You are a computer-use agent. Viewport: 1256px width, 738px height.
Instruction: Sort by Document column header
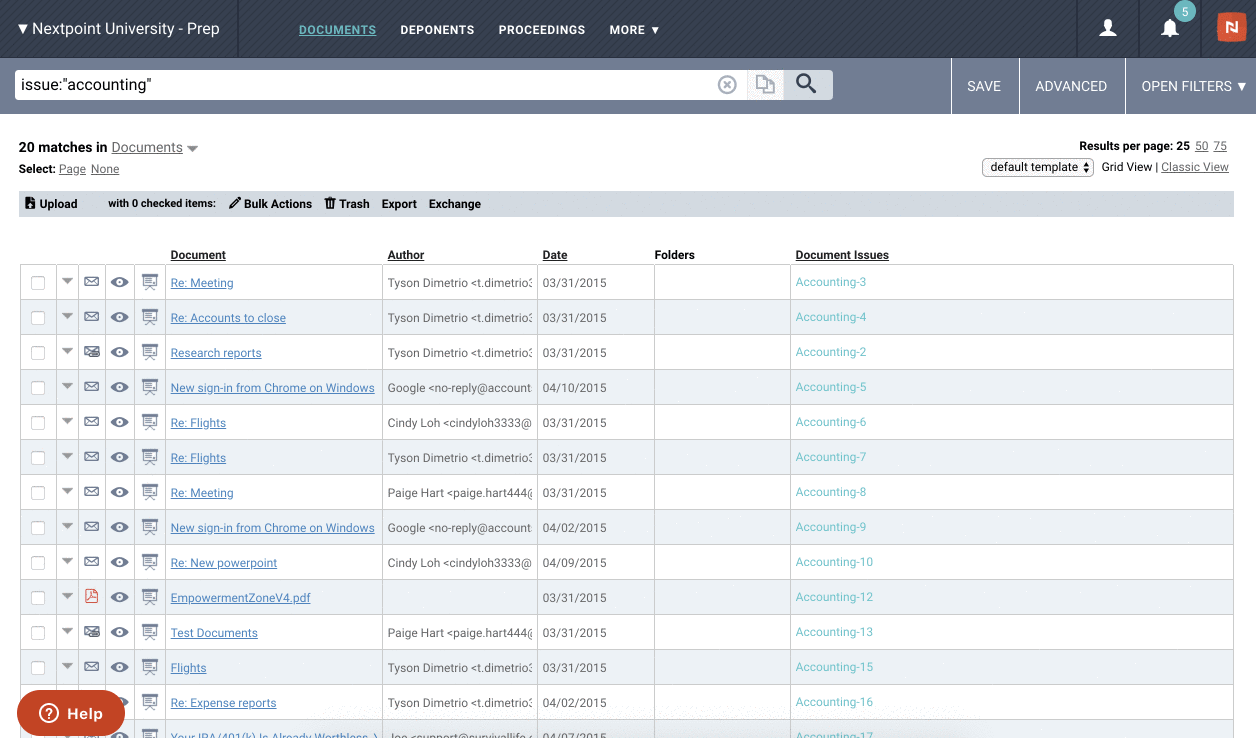click(x=198, y=255)
